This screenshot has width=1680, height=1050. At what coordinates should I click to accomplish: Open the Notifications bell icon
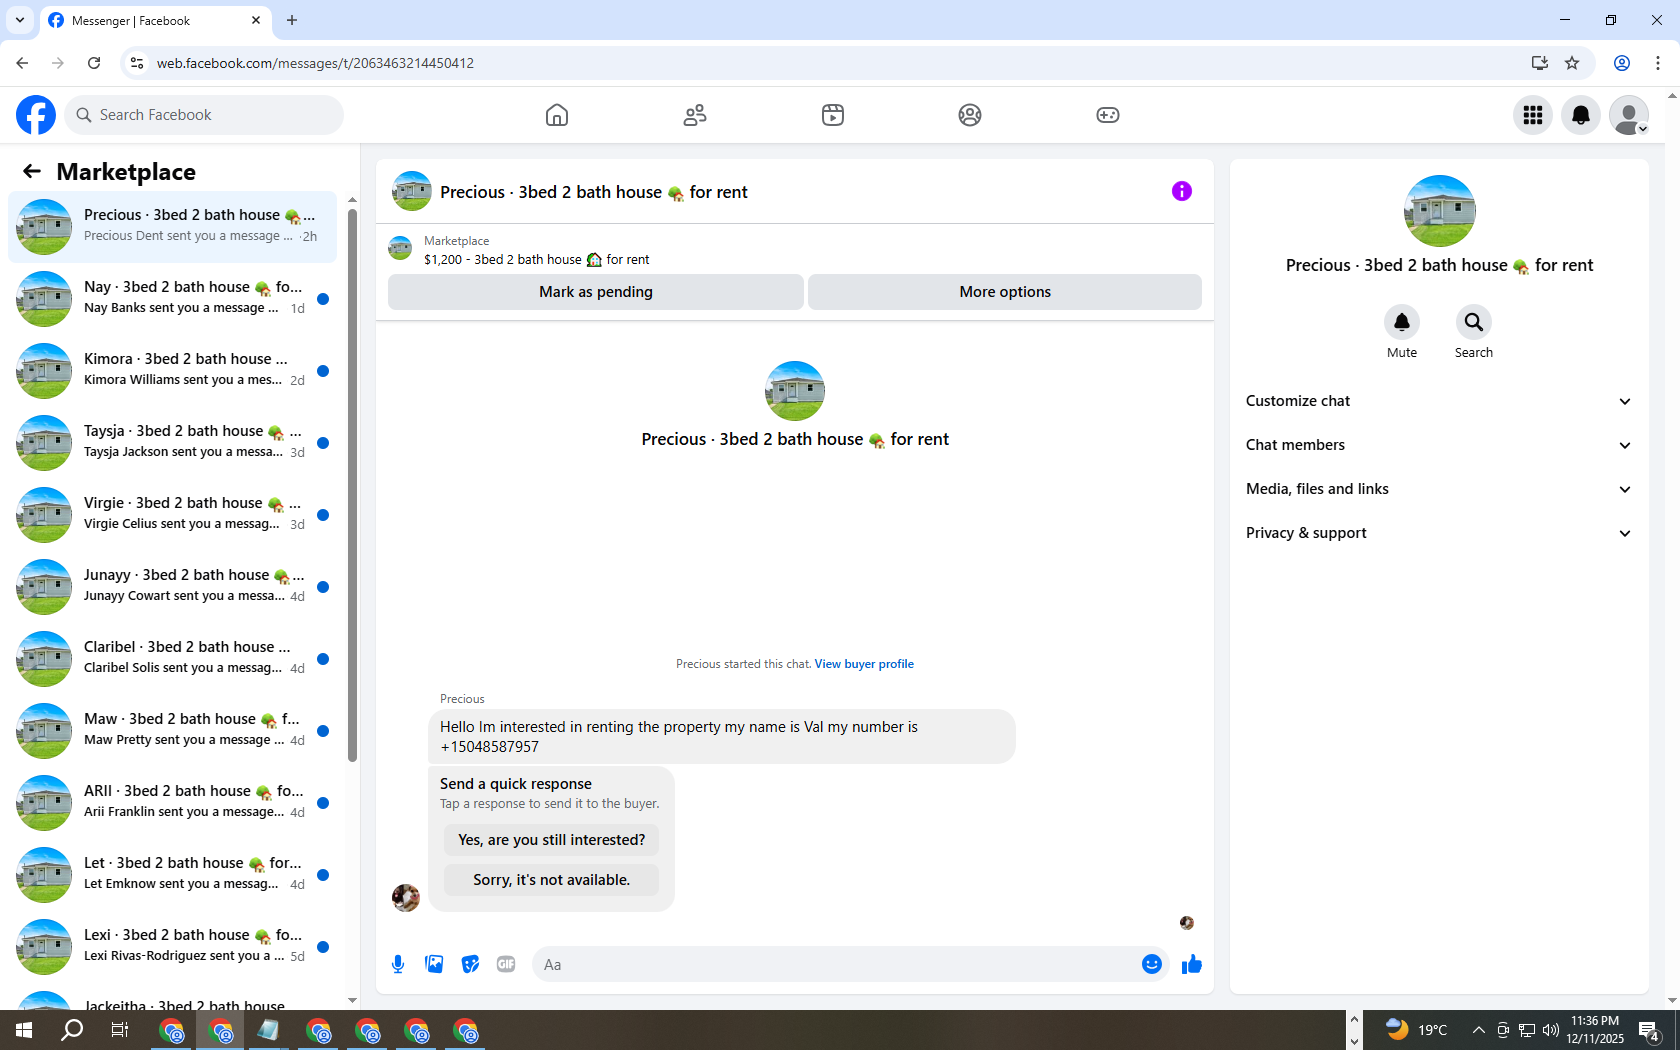[1581, 115]
